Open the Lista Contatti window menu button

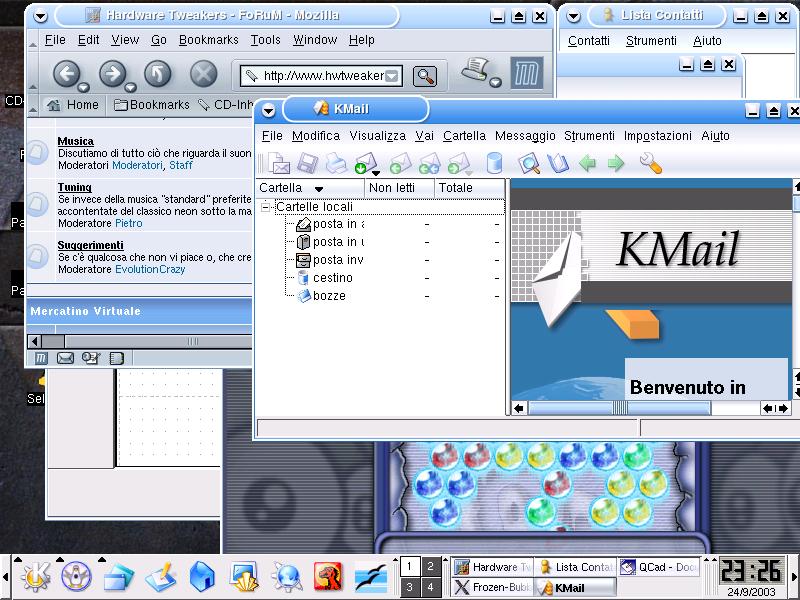(x=573, y=16)
